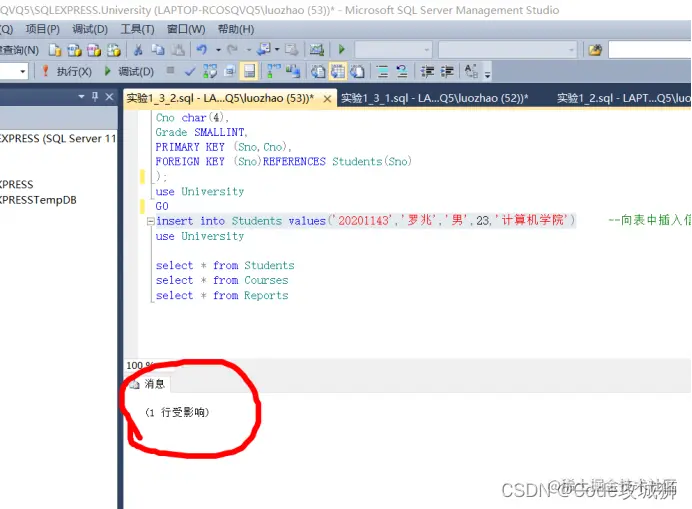Click the Undo arrow icon
The height and width of the screenshot is (509, 692).
202,49
